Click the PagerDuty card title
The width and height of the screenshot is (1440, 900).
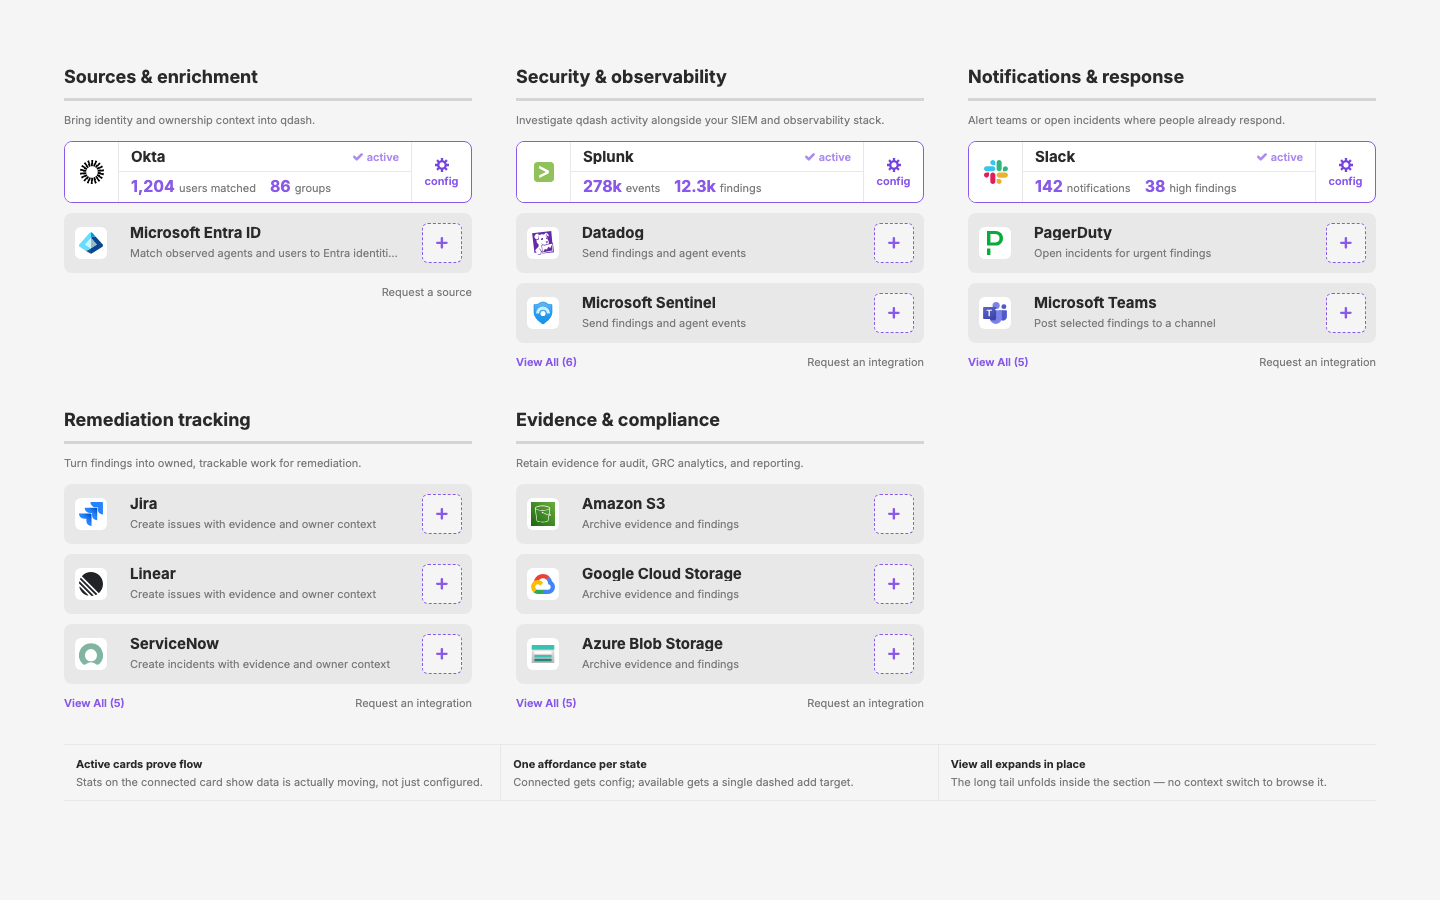pos(1073,233)
